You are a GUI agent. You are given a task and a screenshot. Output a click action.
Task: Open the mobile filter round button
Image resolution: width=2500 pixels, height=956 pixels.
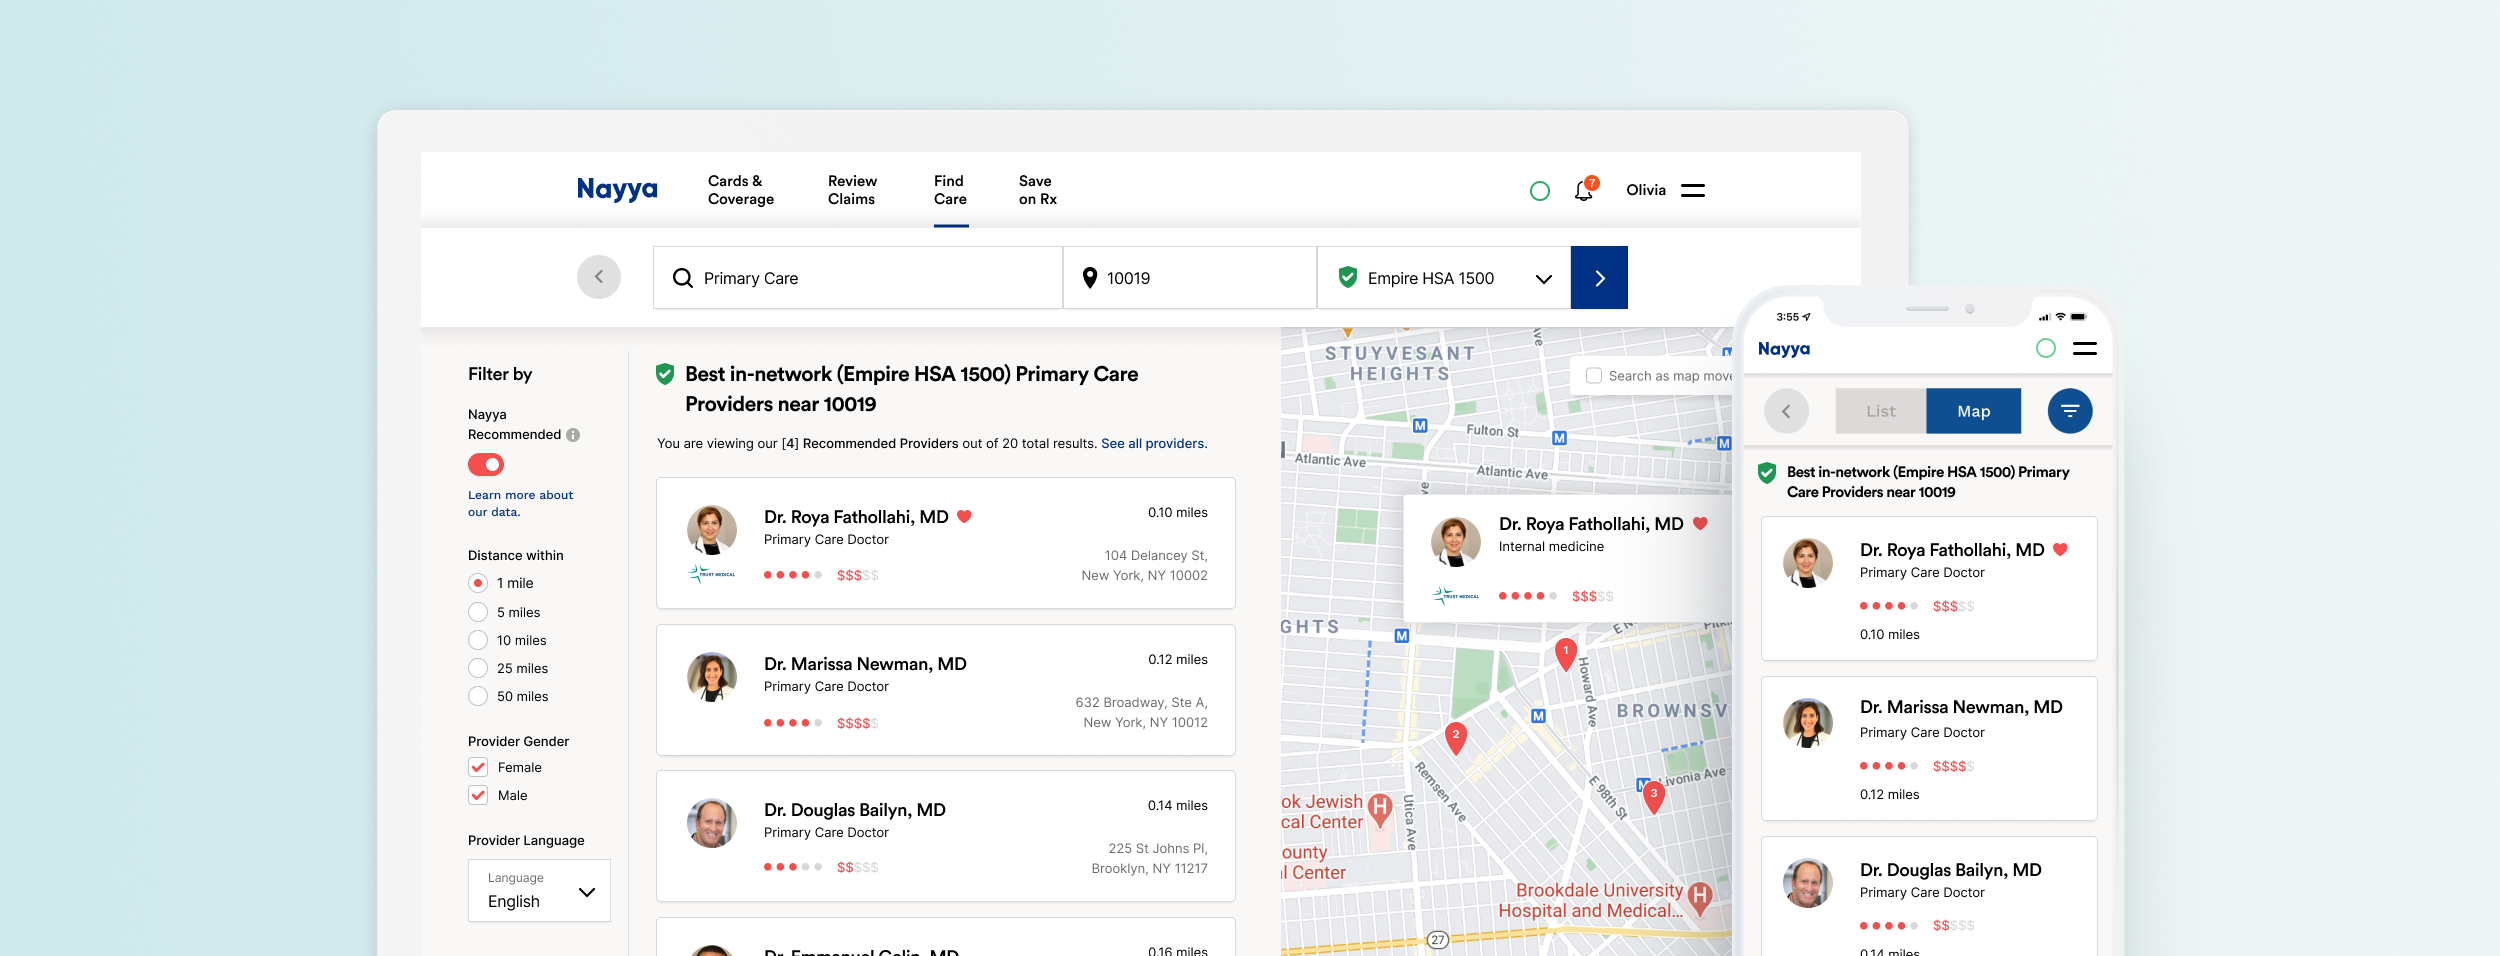tap(2070, 411)
